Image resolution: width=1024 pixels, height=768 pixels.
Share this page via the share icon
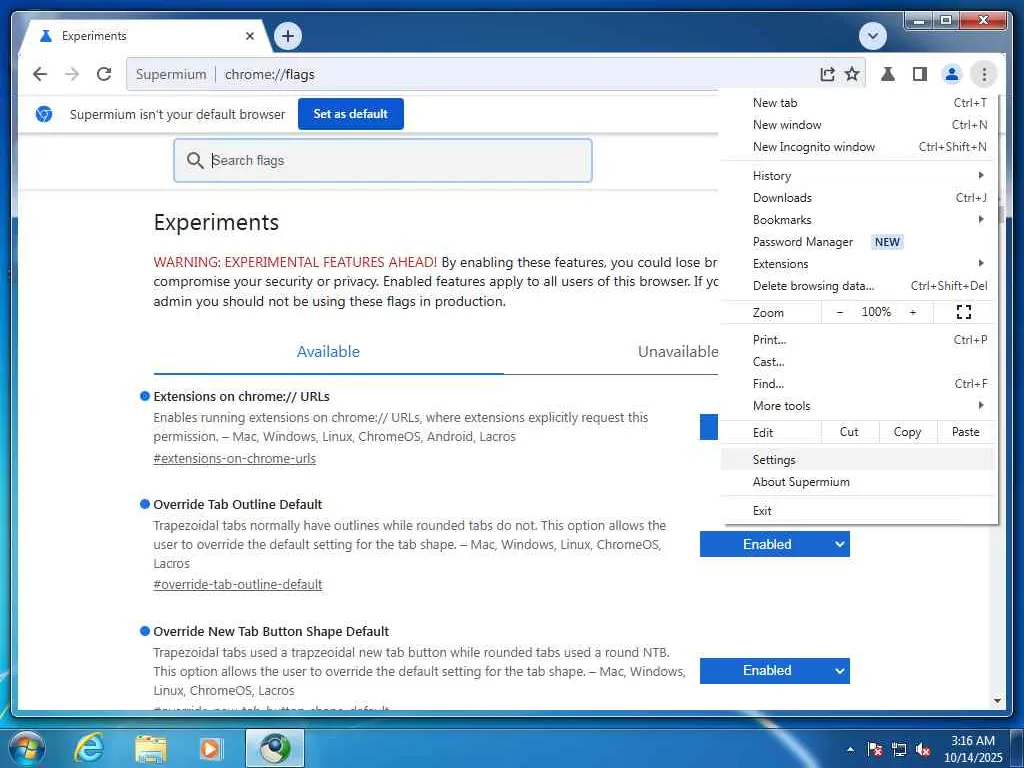click(827, 74)
